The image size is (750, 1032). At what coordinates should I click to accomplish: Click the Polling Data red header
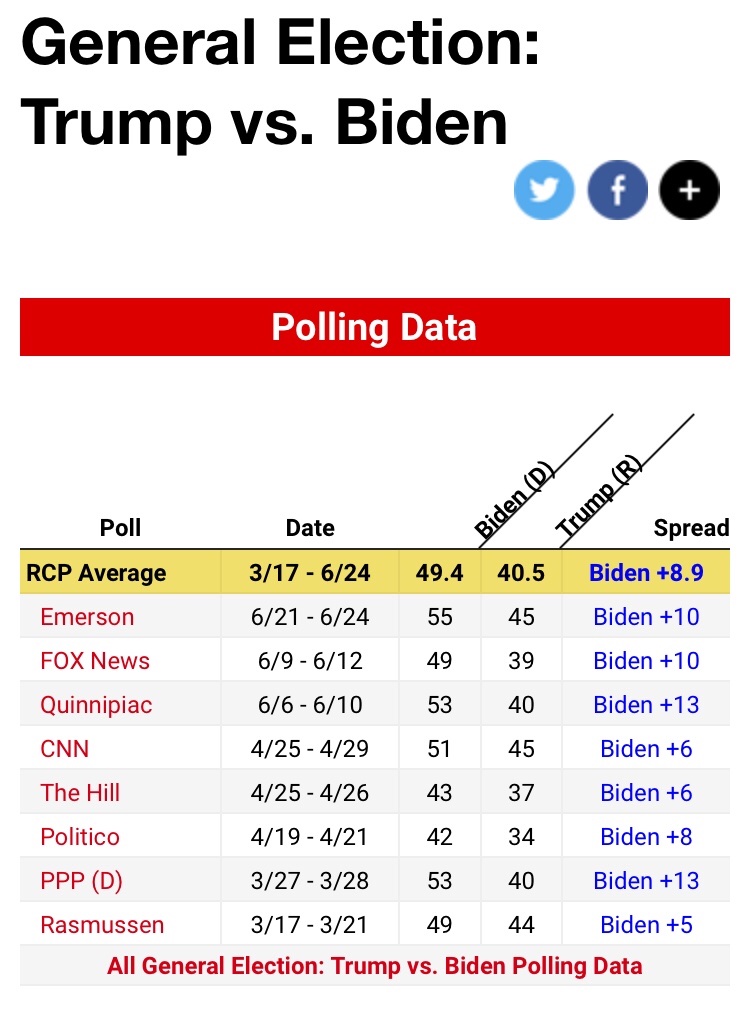374,327
